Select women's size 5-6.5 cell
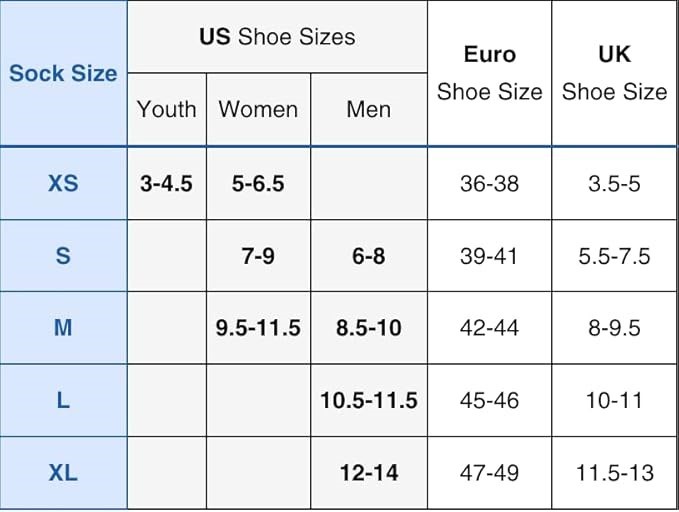This screenshot has height=512, width=679. coord(258,184)
